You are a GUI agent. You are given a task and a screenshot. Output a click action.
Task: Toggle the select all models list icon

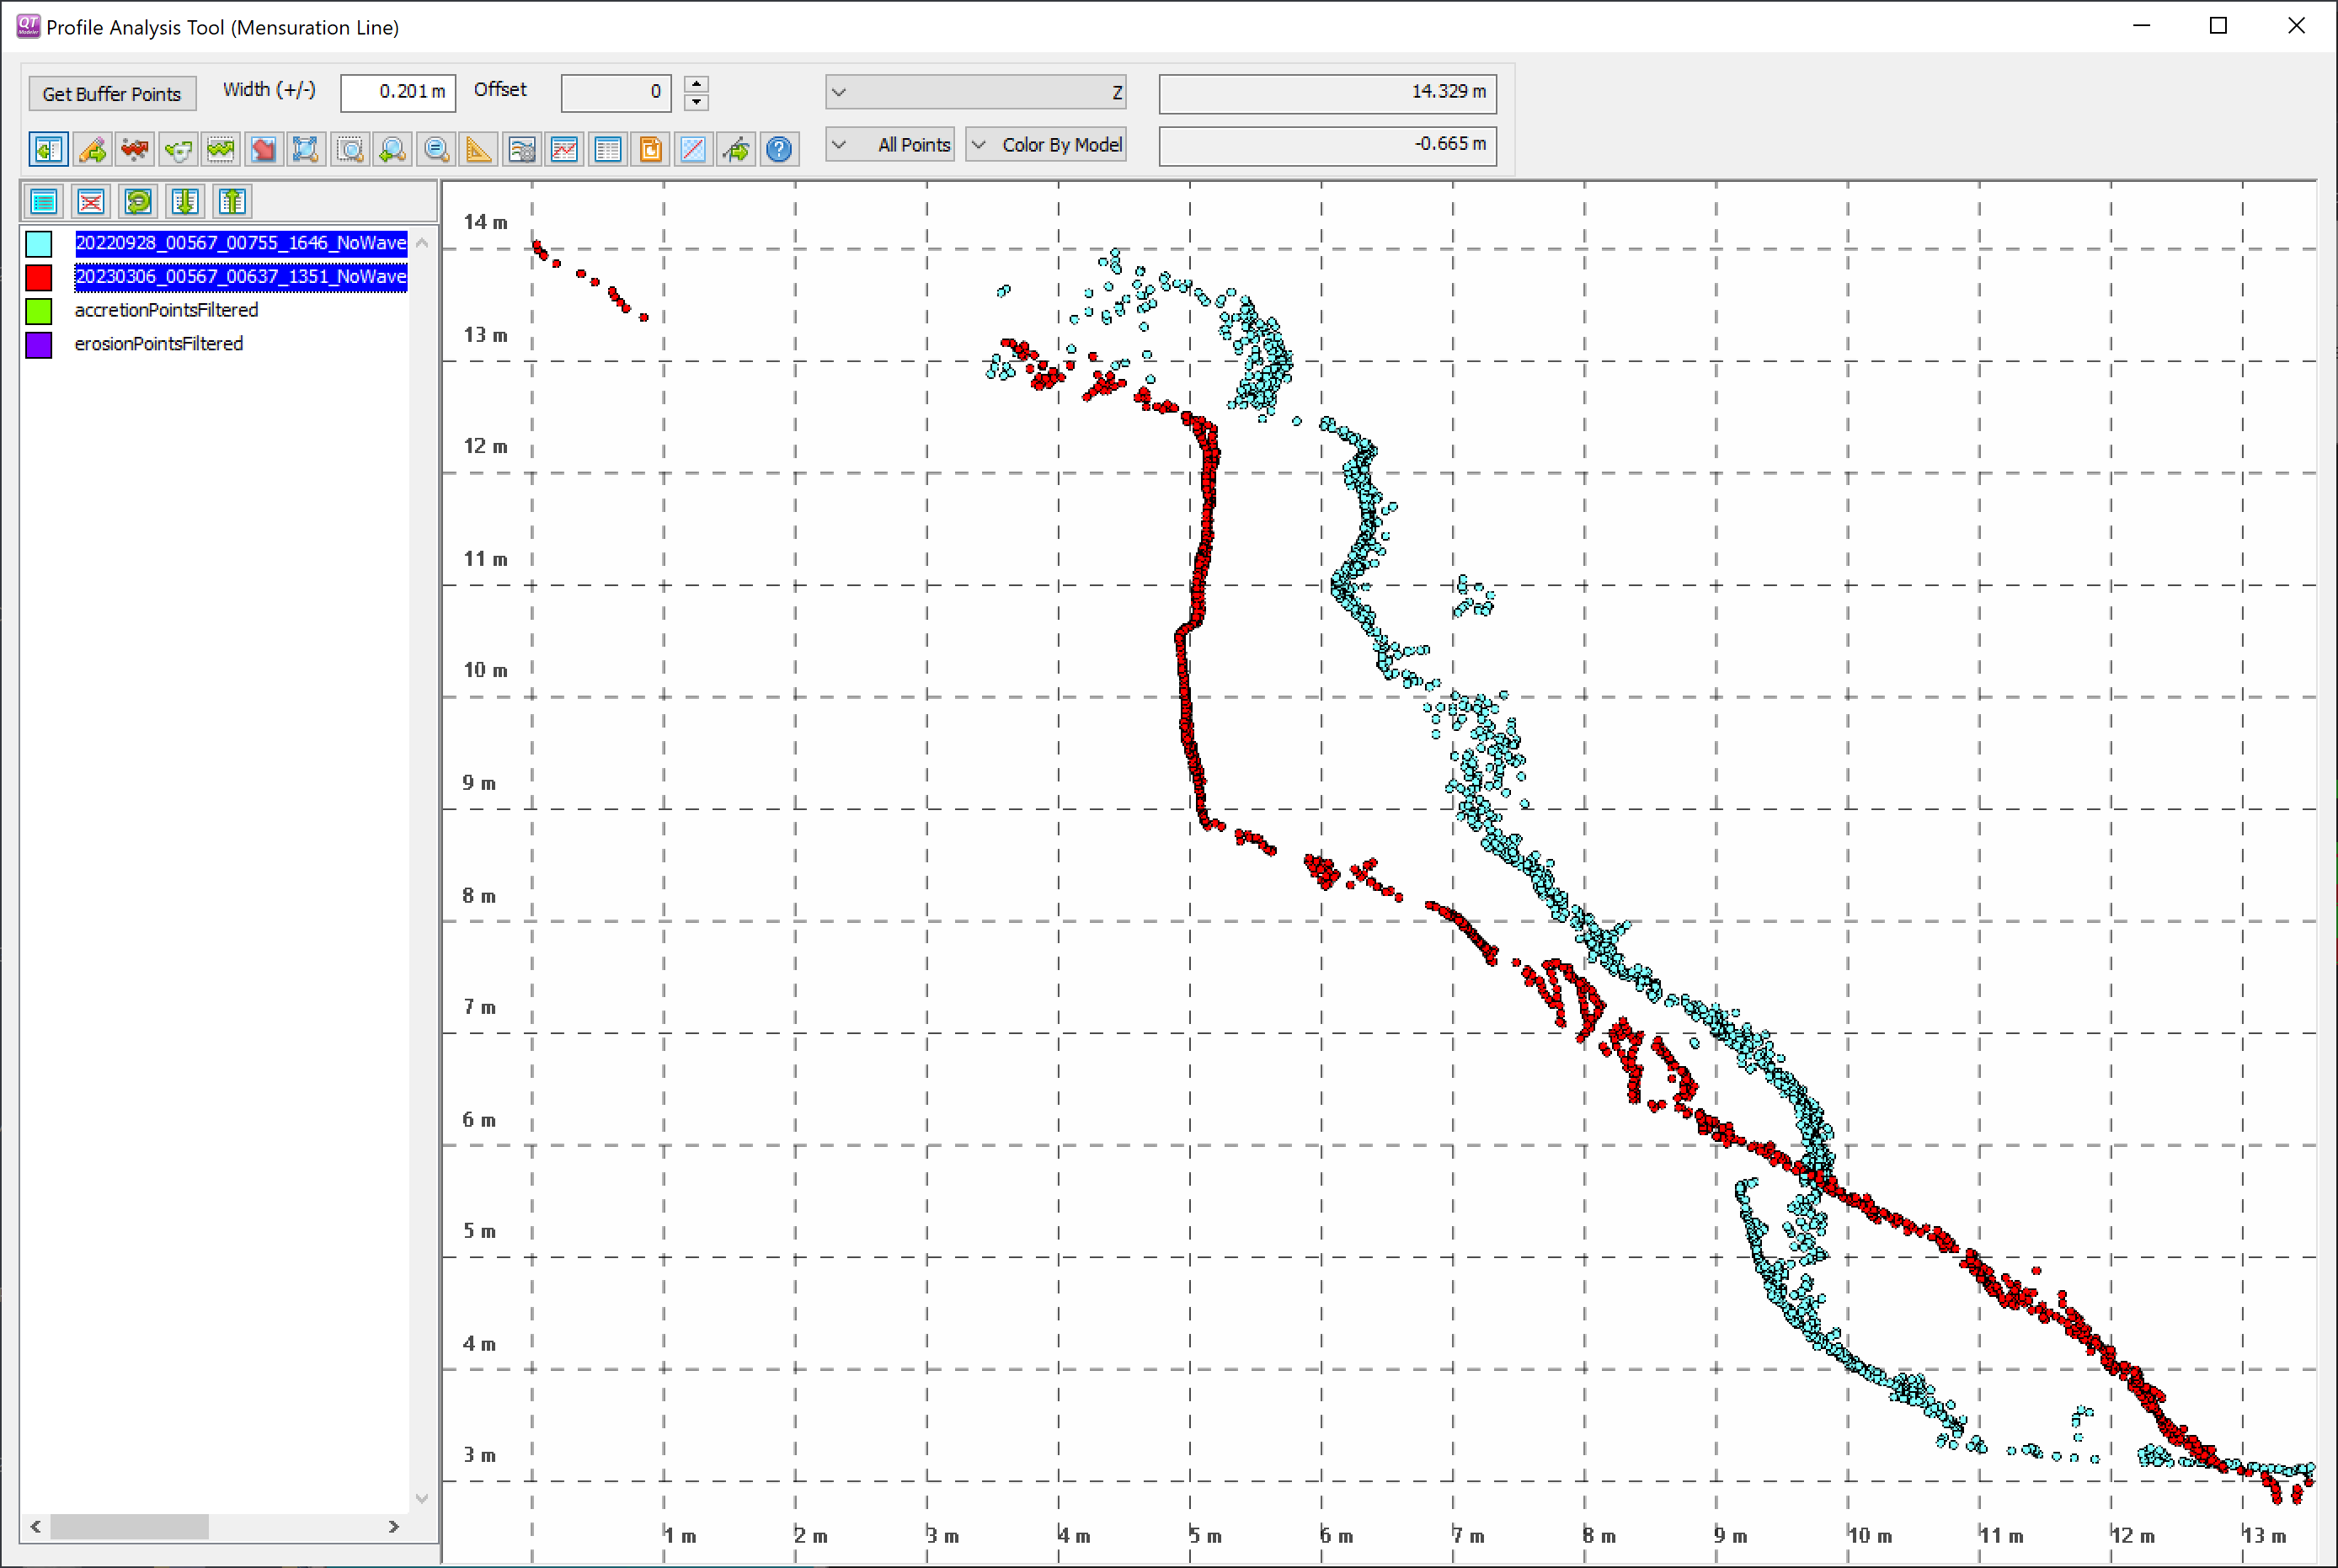tap(44, 202)
